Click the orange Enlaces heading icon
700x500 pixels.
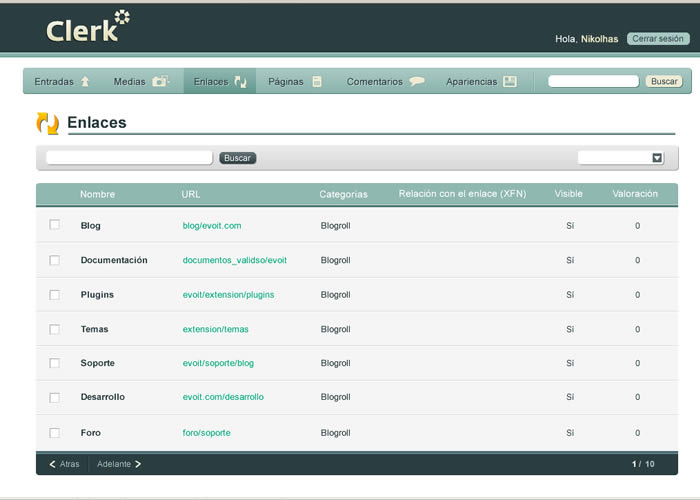tap(48, 123)
